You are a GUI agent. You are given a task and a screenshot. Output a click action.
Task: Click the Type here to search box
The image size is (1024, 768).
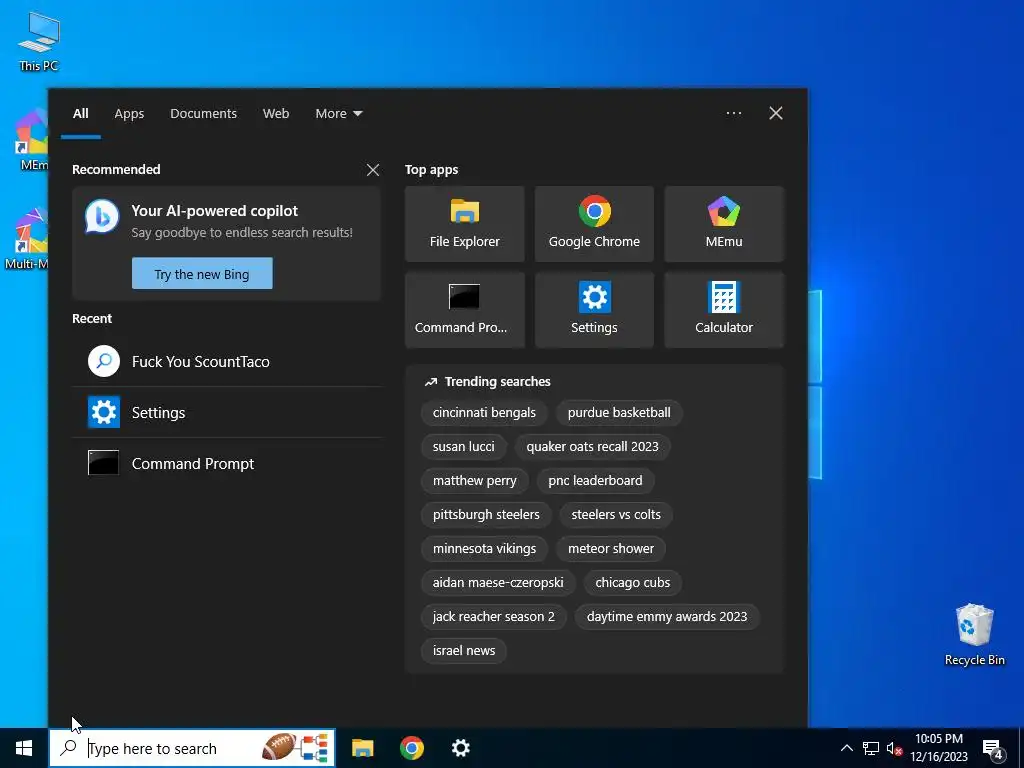click(192, 748)
